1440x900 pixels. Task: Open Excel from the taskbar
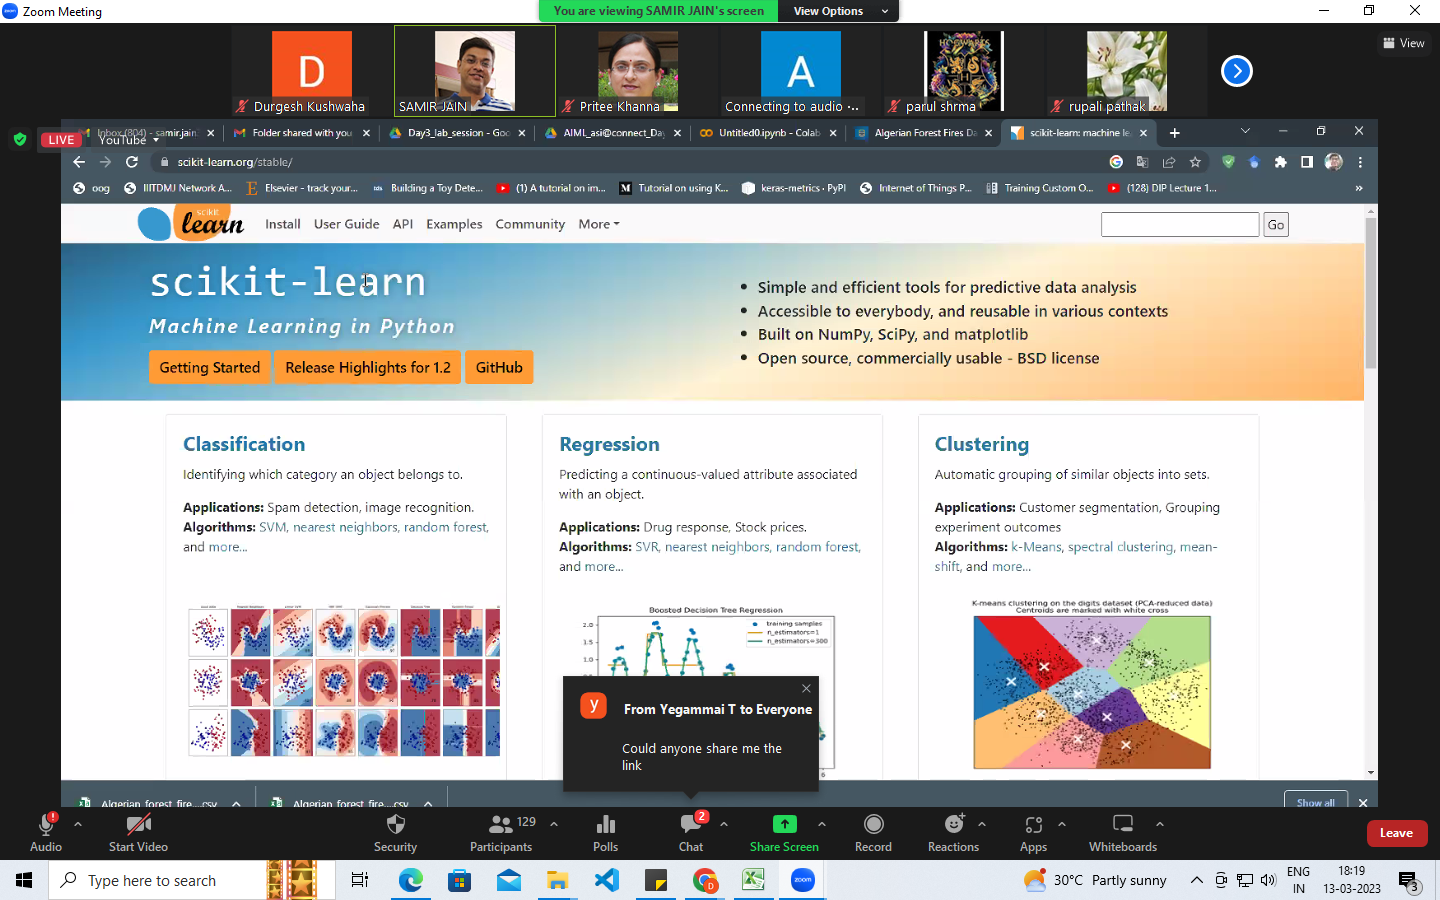point(753,880)
